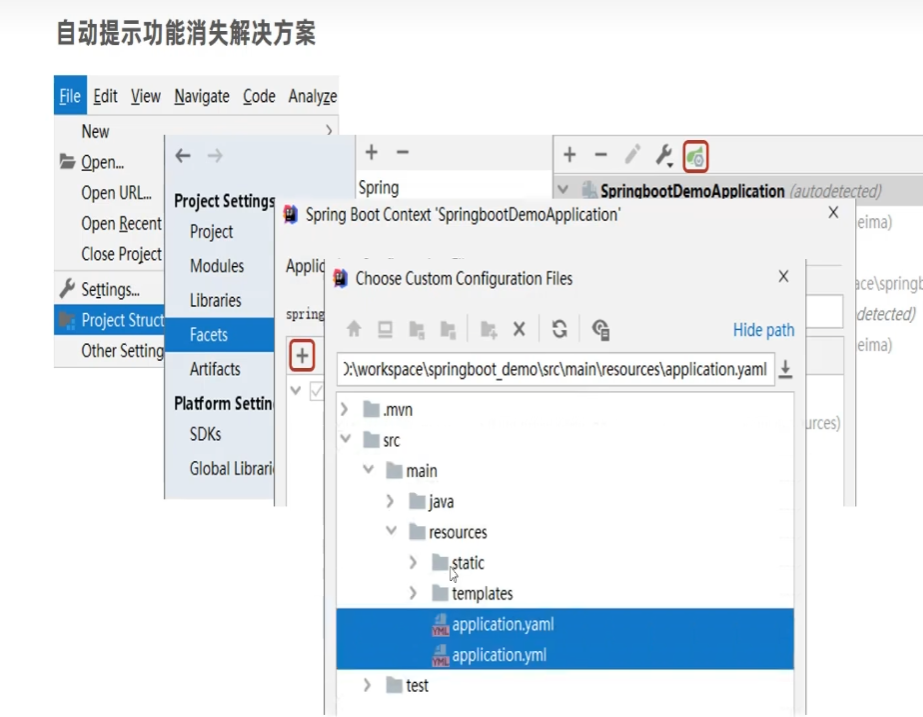The image size is (923, 717).
Task: Click the Module directory icon
Action: coord(448,330)
